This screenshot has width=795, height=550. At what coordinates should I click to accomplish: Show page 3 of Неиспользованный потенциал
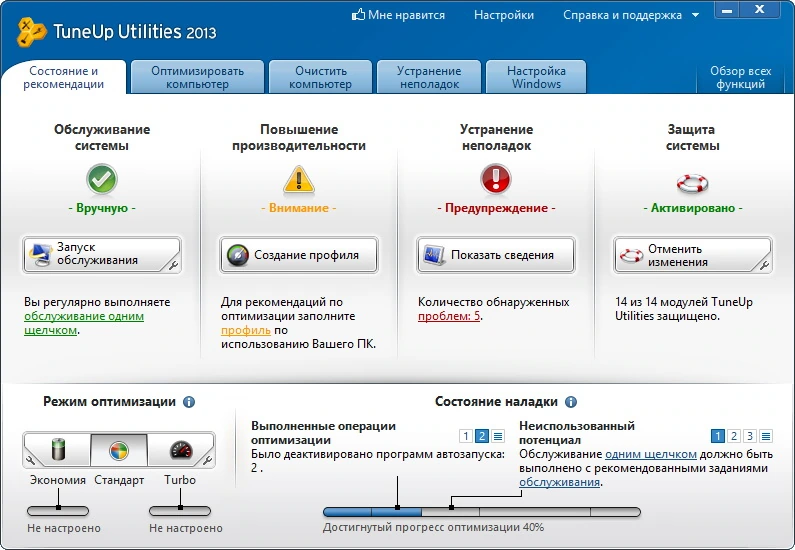pos(750,436)
